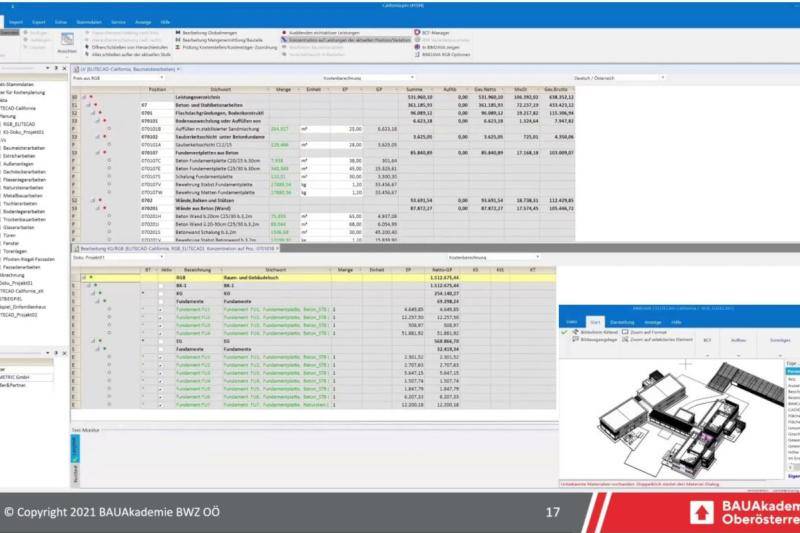This screenshot has width=800, height=533.
Task: Click Zoom auf Format icon in 3D viewer
Action: click(x=625, y=332)
